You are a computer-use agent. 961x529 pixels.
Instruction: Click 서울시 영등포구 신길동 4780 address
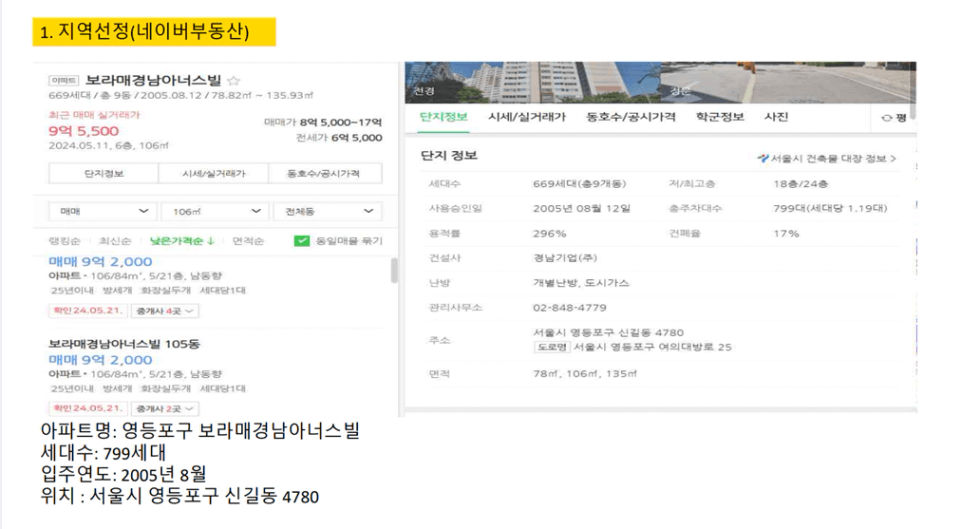point(608,333)
